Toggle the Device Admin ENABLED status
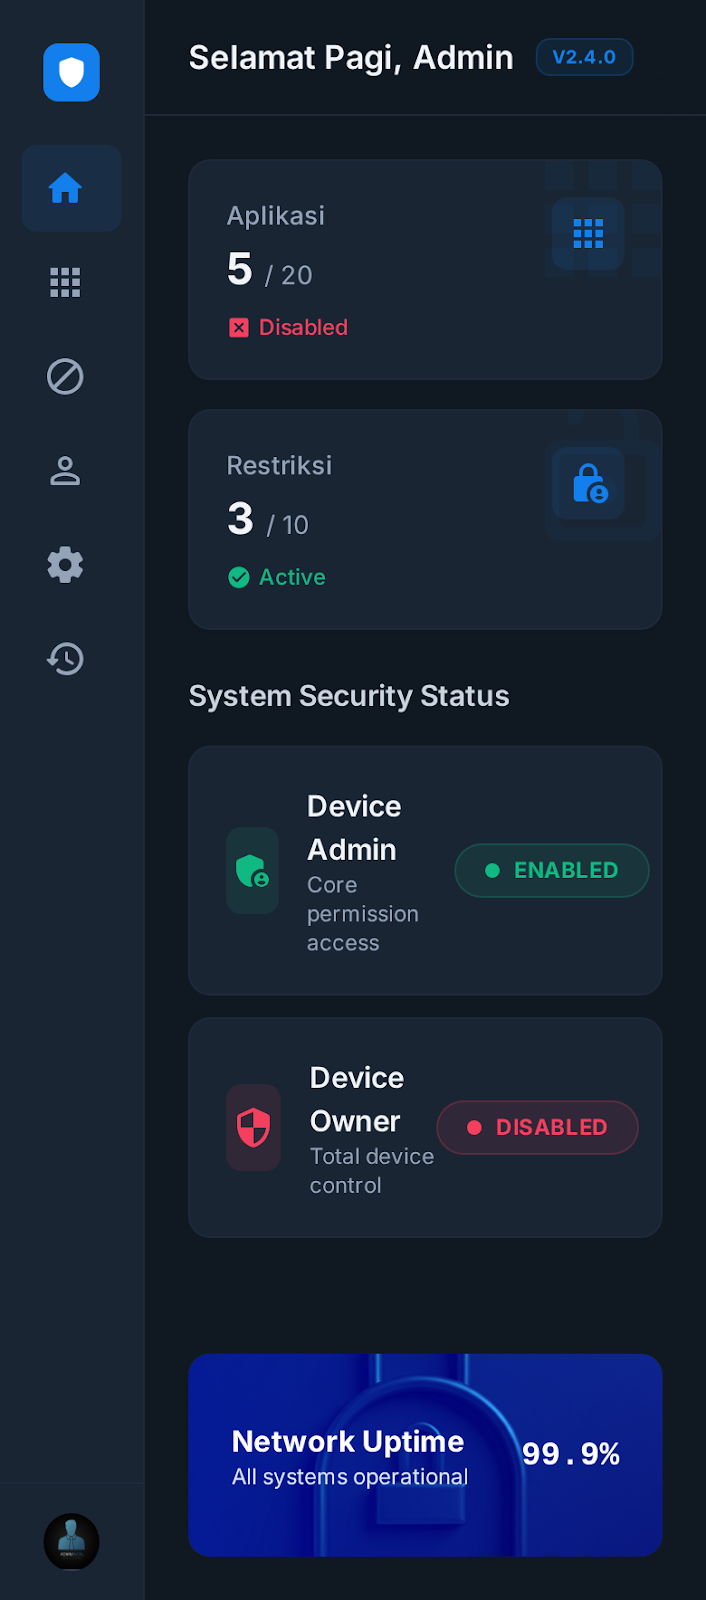Screen dimensions: 706x1600 coord(551,870)
